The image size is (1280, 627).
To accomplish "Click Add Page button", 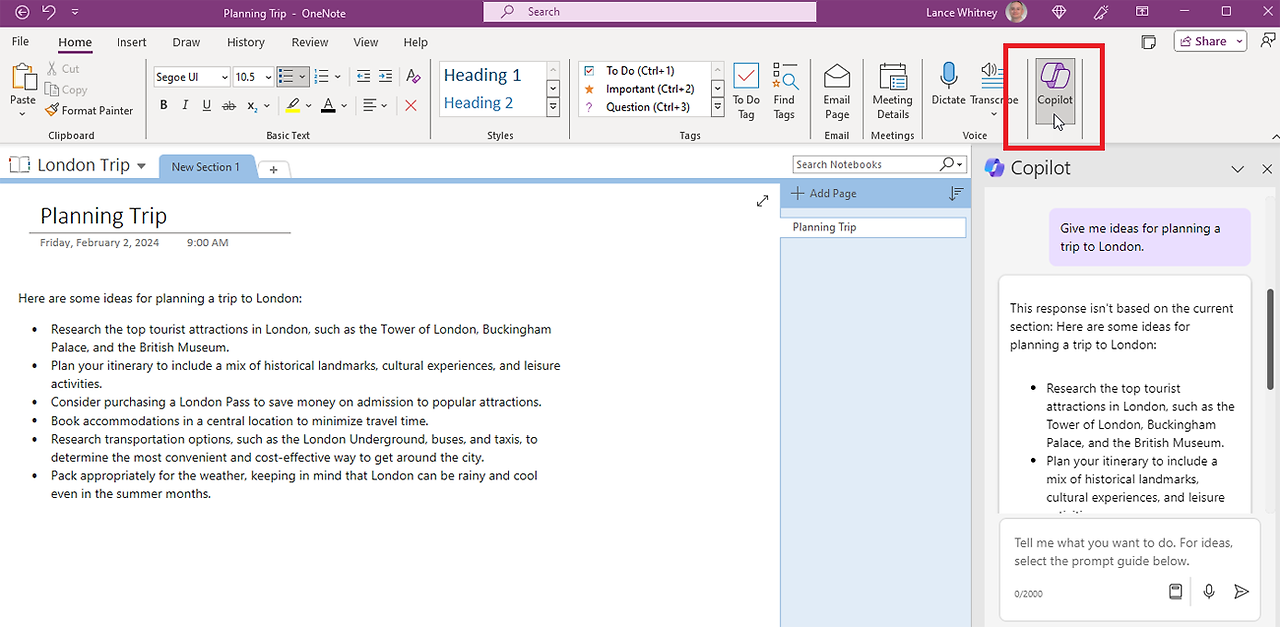I will (x=823, y=193).
